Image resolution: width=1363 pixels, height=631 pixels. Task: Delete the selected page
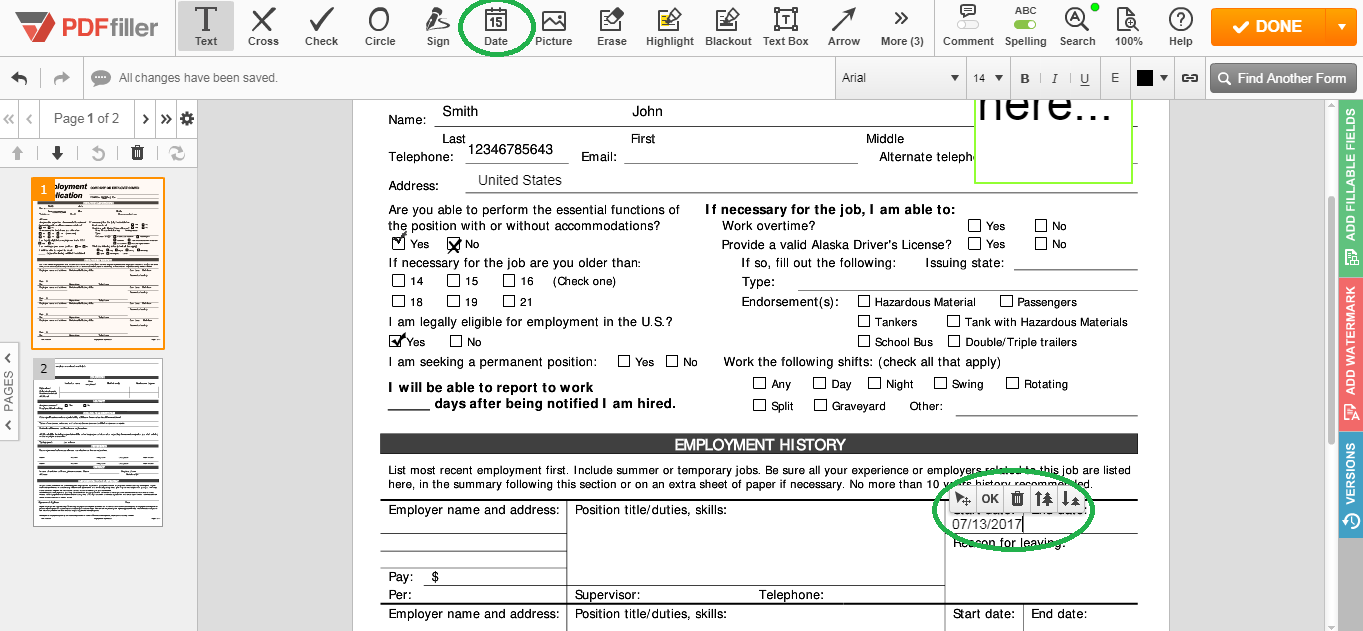tap(137, 152)
